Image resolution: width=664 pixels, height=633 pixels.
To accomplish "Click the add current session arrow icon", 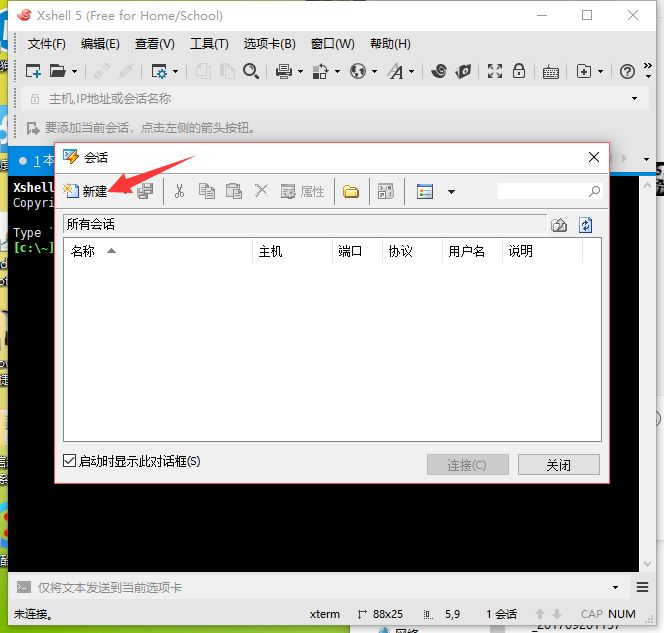I will point(33,127).
